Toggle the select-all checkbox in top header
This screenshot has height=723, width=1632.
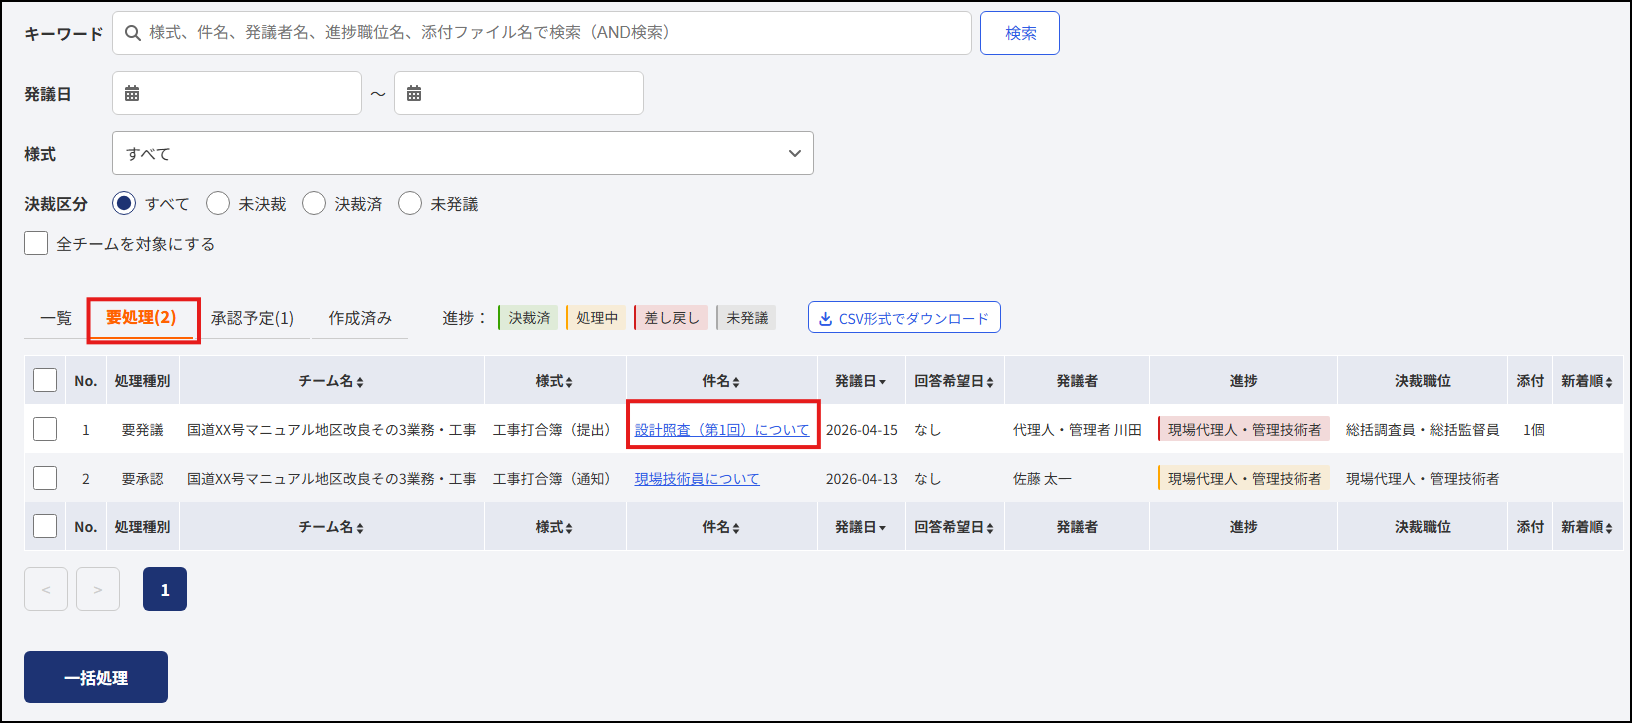coord(45,380)
